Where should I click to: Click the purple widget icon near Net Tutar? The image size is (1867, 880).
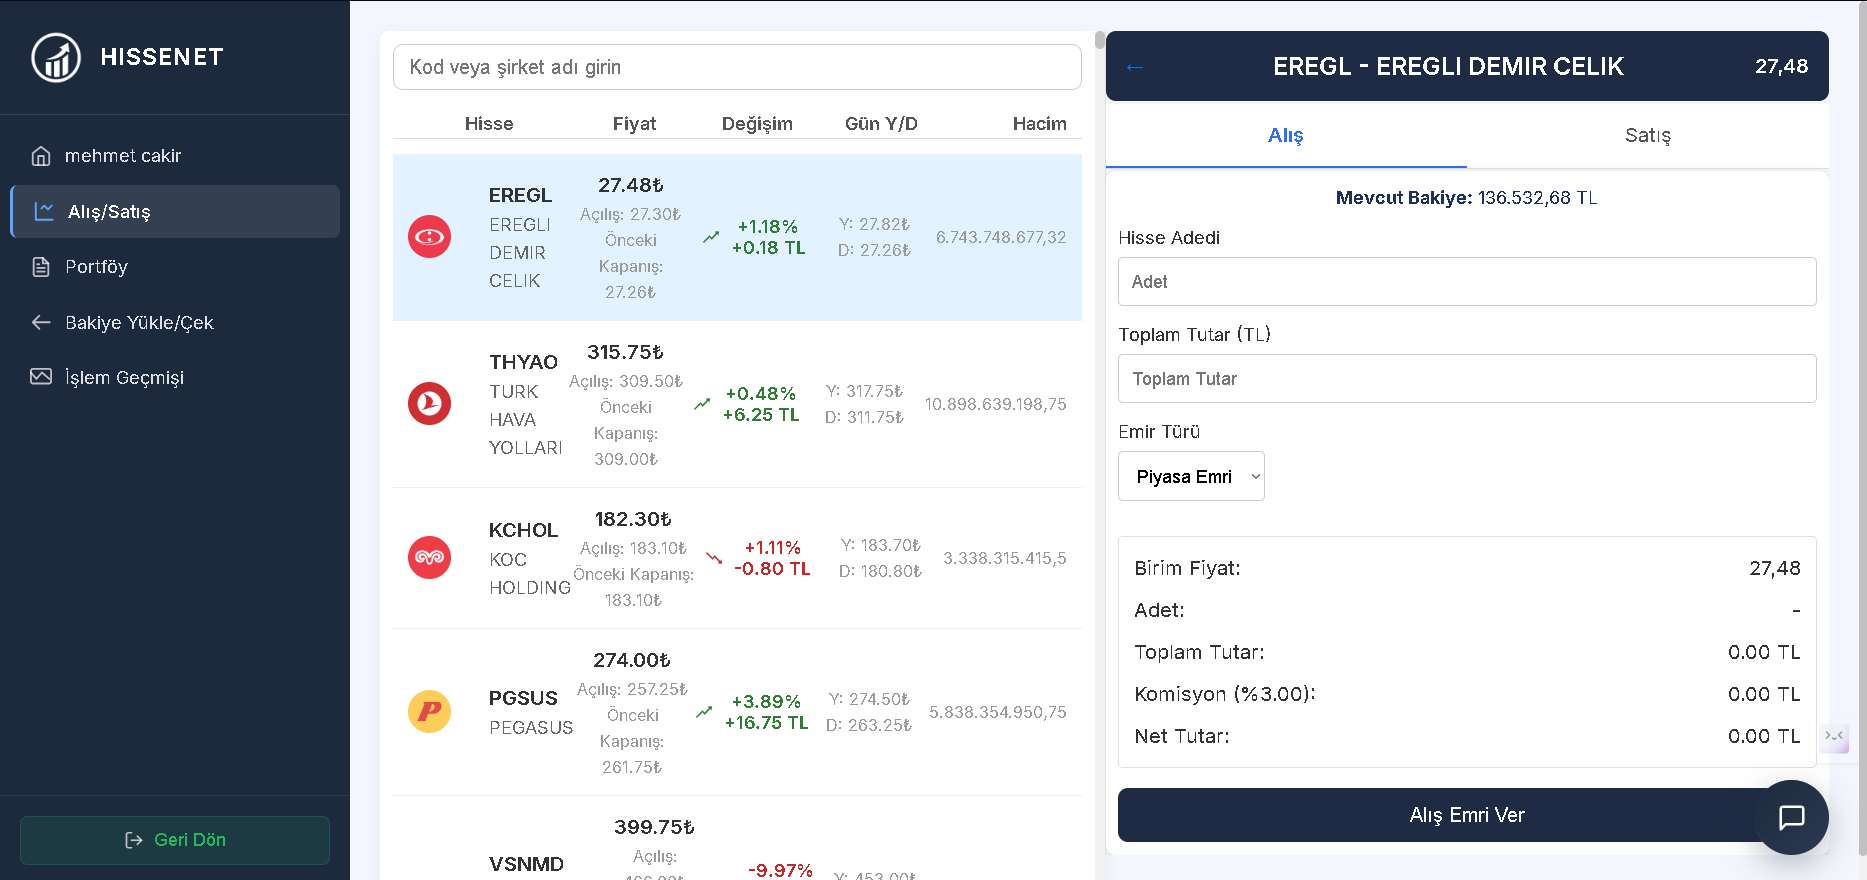click(x=1834, y=737)
